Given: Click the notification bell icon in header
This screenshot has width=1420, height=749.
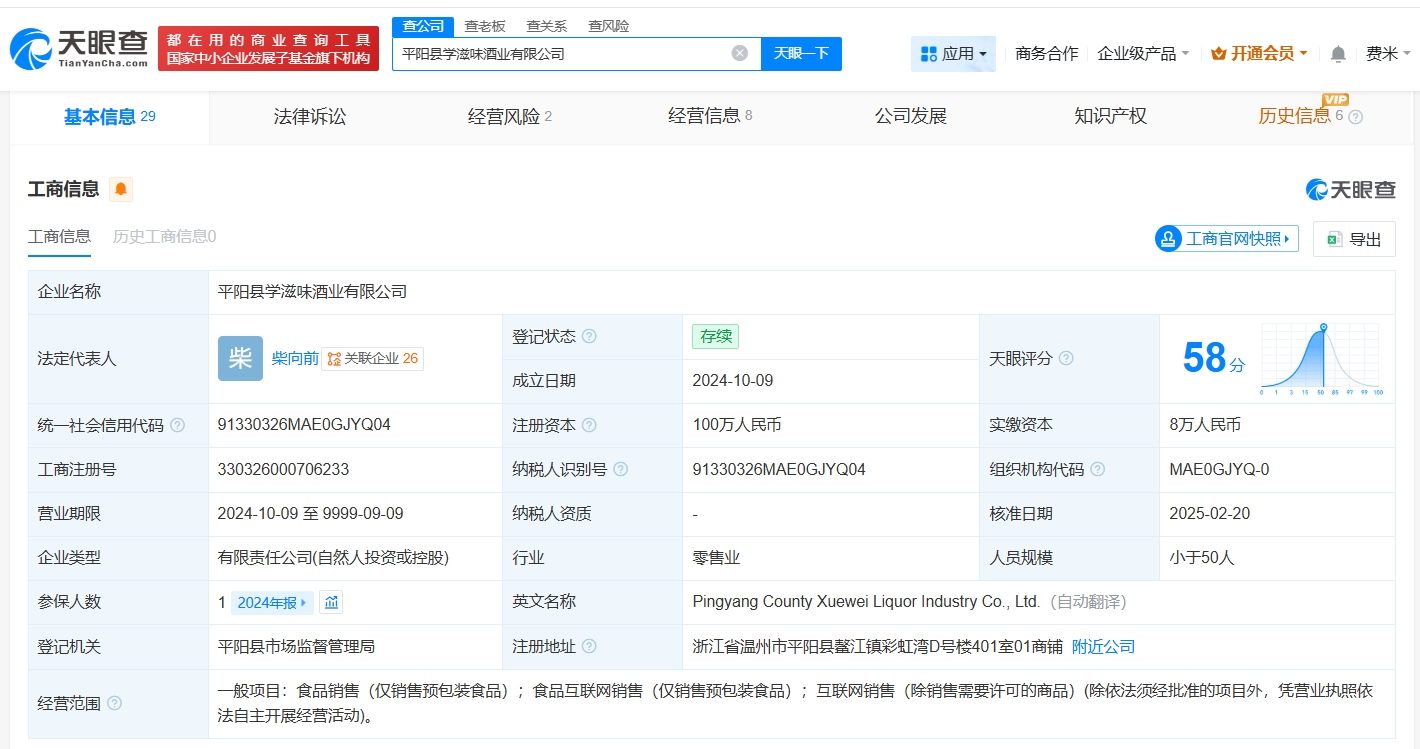Looking at the screenshot, I should 1338,54.
